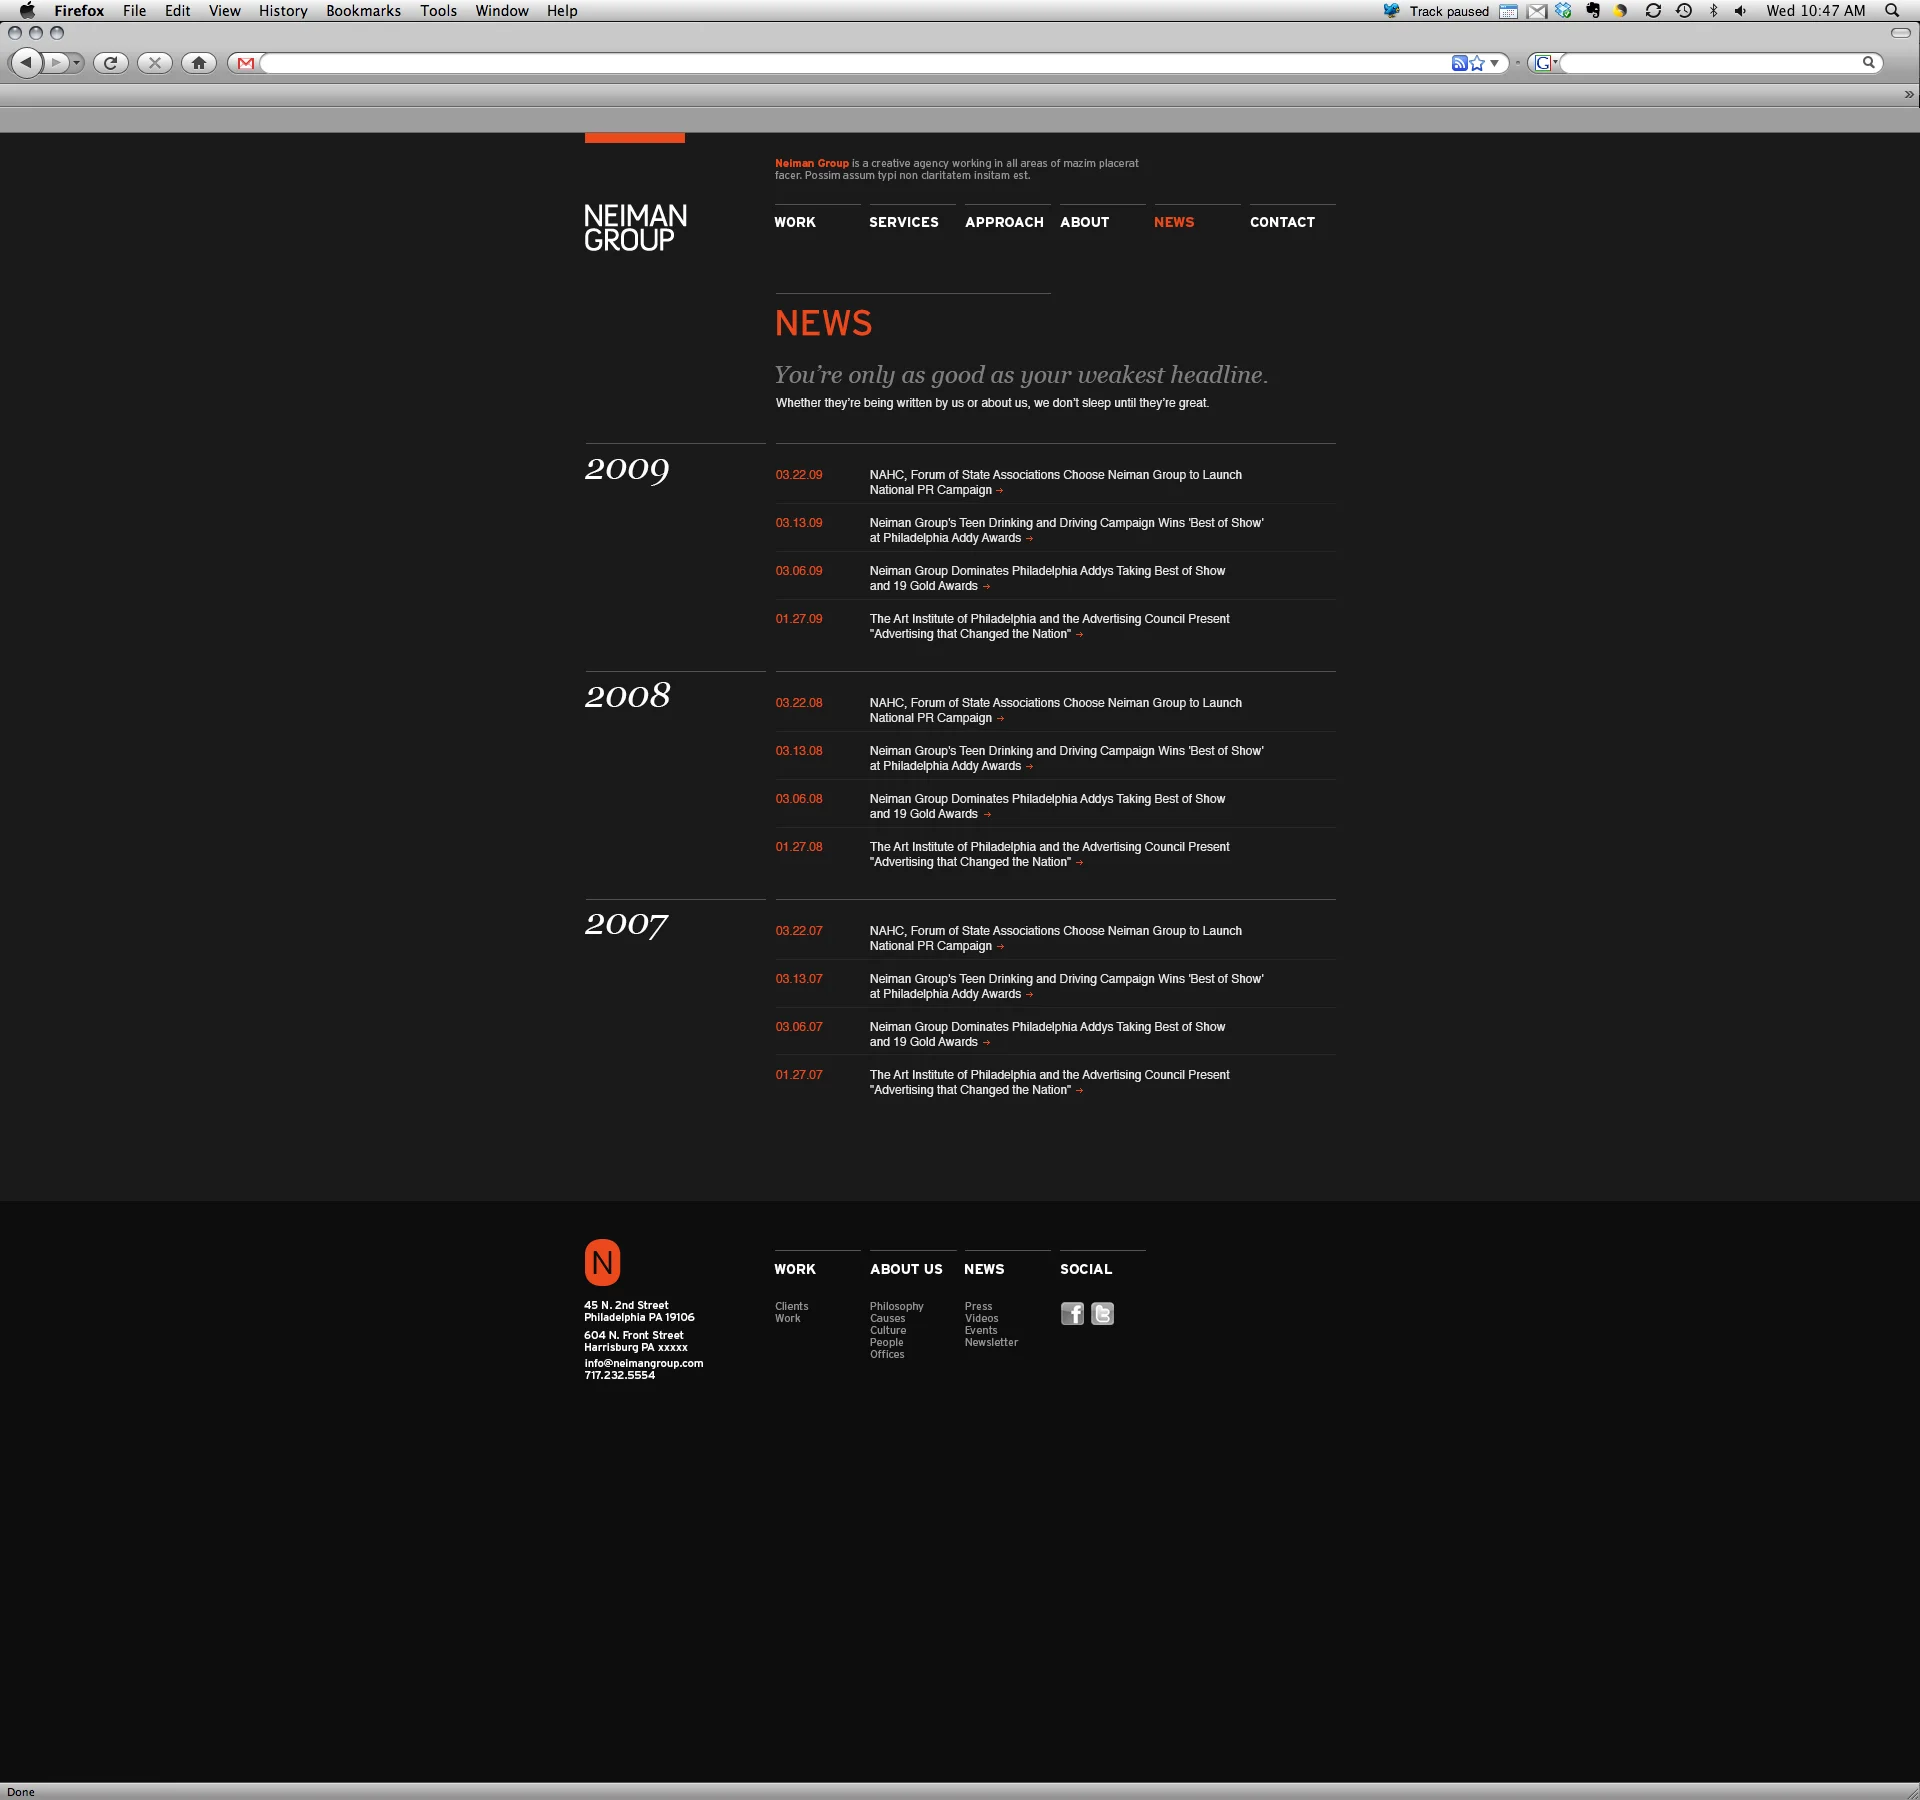The height and width of the screenshot is (1800, 1920).
Task: Open the View menu
Action: [224, 11]
